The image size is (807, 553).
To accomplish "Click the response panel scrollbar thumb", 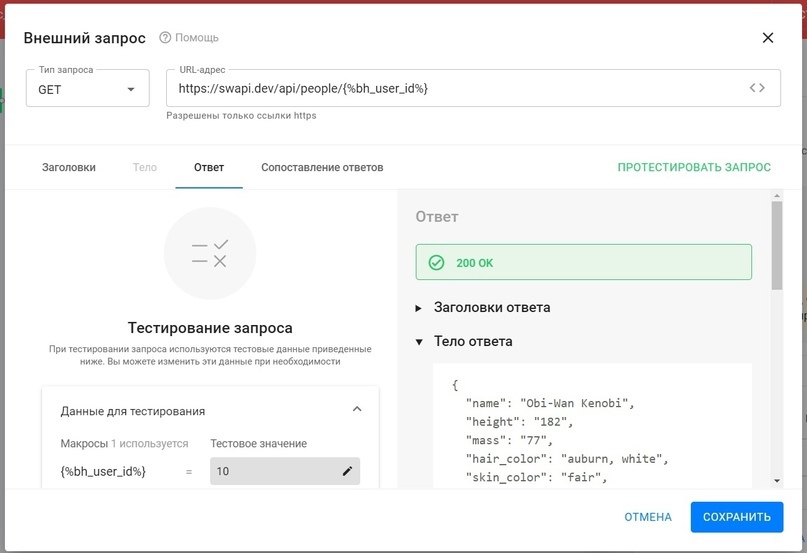I will (x=777, y=245).
